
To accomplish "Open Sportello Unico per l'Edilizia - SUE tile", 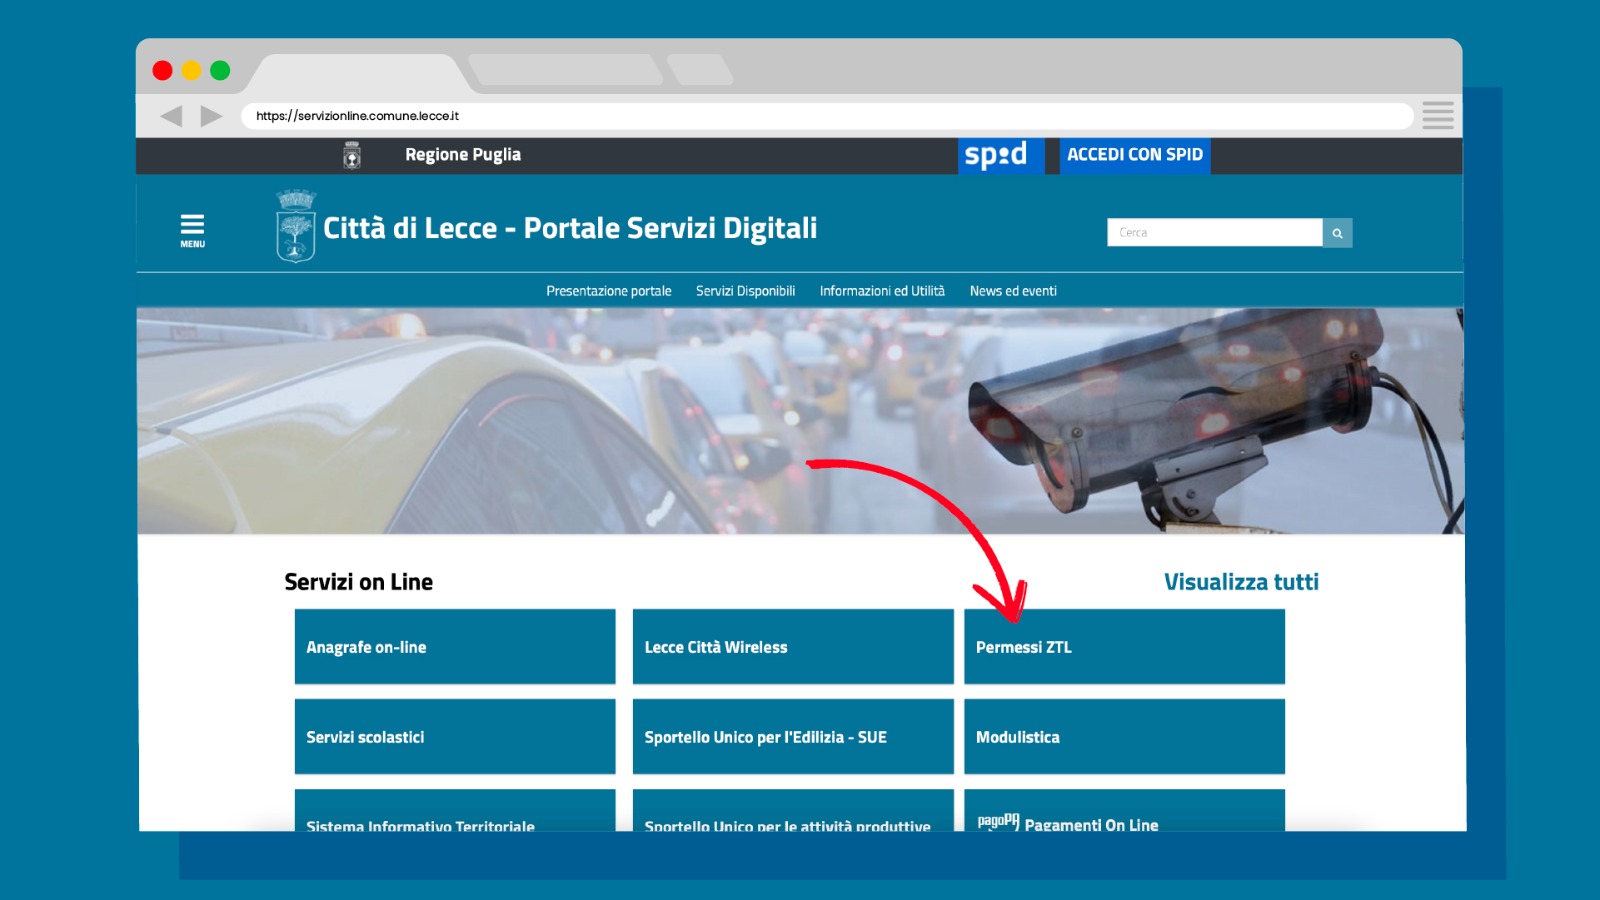I will [x=793, y=737].
